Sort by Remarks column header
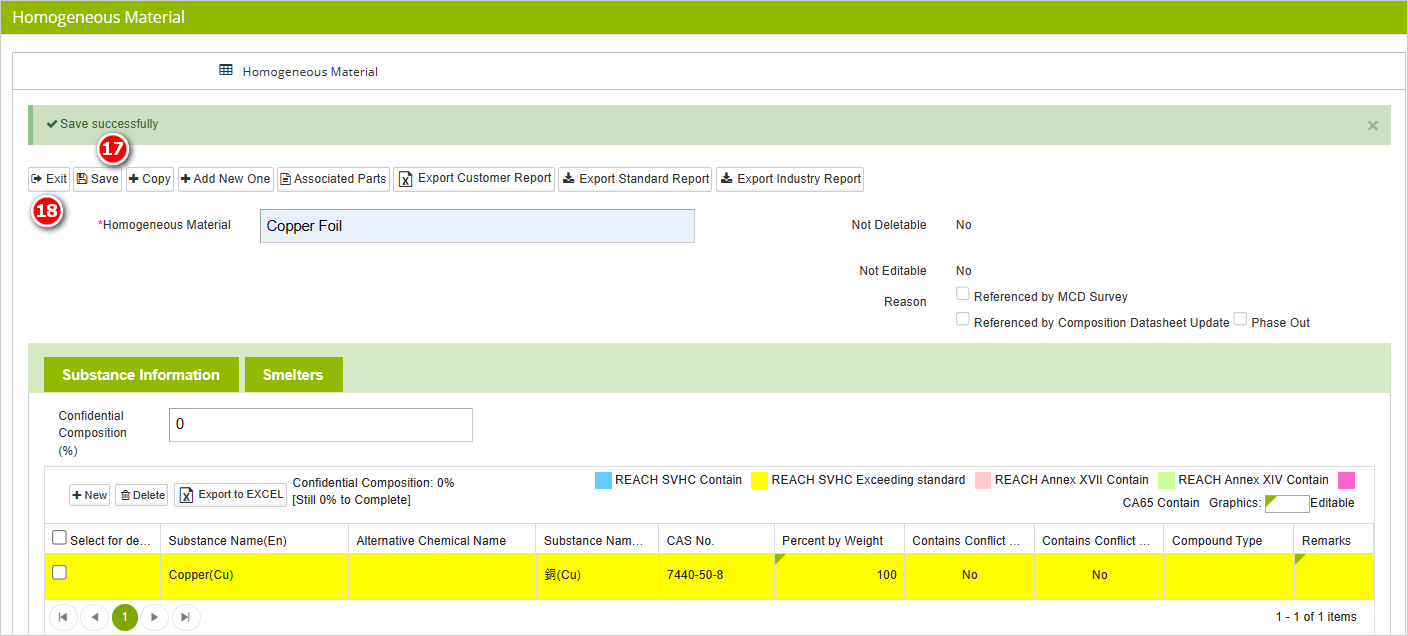Image resolution: width=1408 pixels, height=636 pixels. (x=1334, y=541)
